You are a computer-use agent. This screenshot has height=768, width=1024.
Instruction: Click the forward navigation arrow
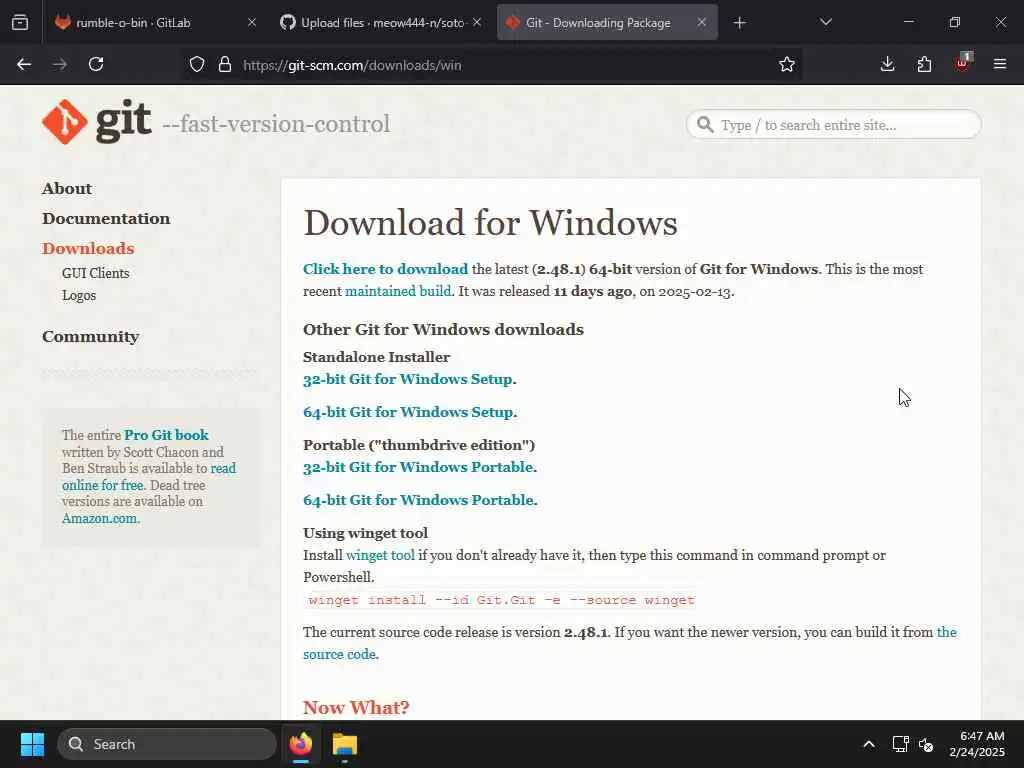[60, 65]
